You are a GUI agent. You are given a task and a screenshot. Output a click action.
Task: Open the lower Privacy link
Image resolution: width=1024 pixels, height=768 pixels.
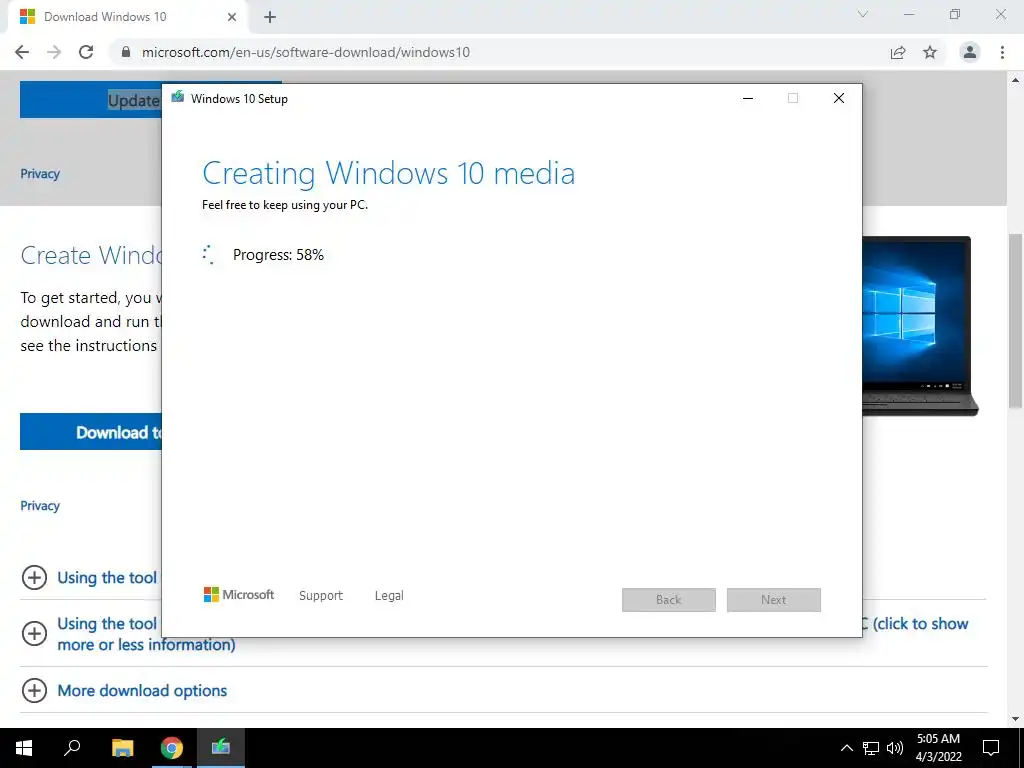(40, 505)
